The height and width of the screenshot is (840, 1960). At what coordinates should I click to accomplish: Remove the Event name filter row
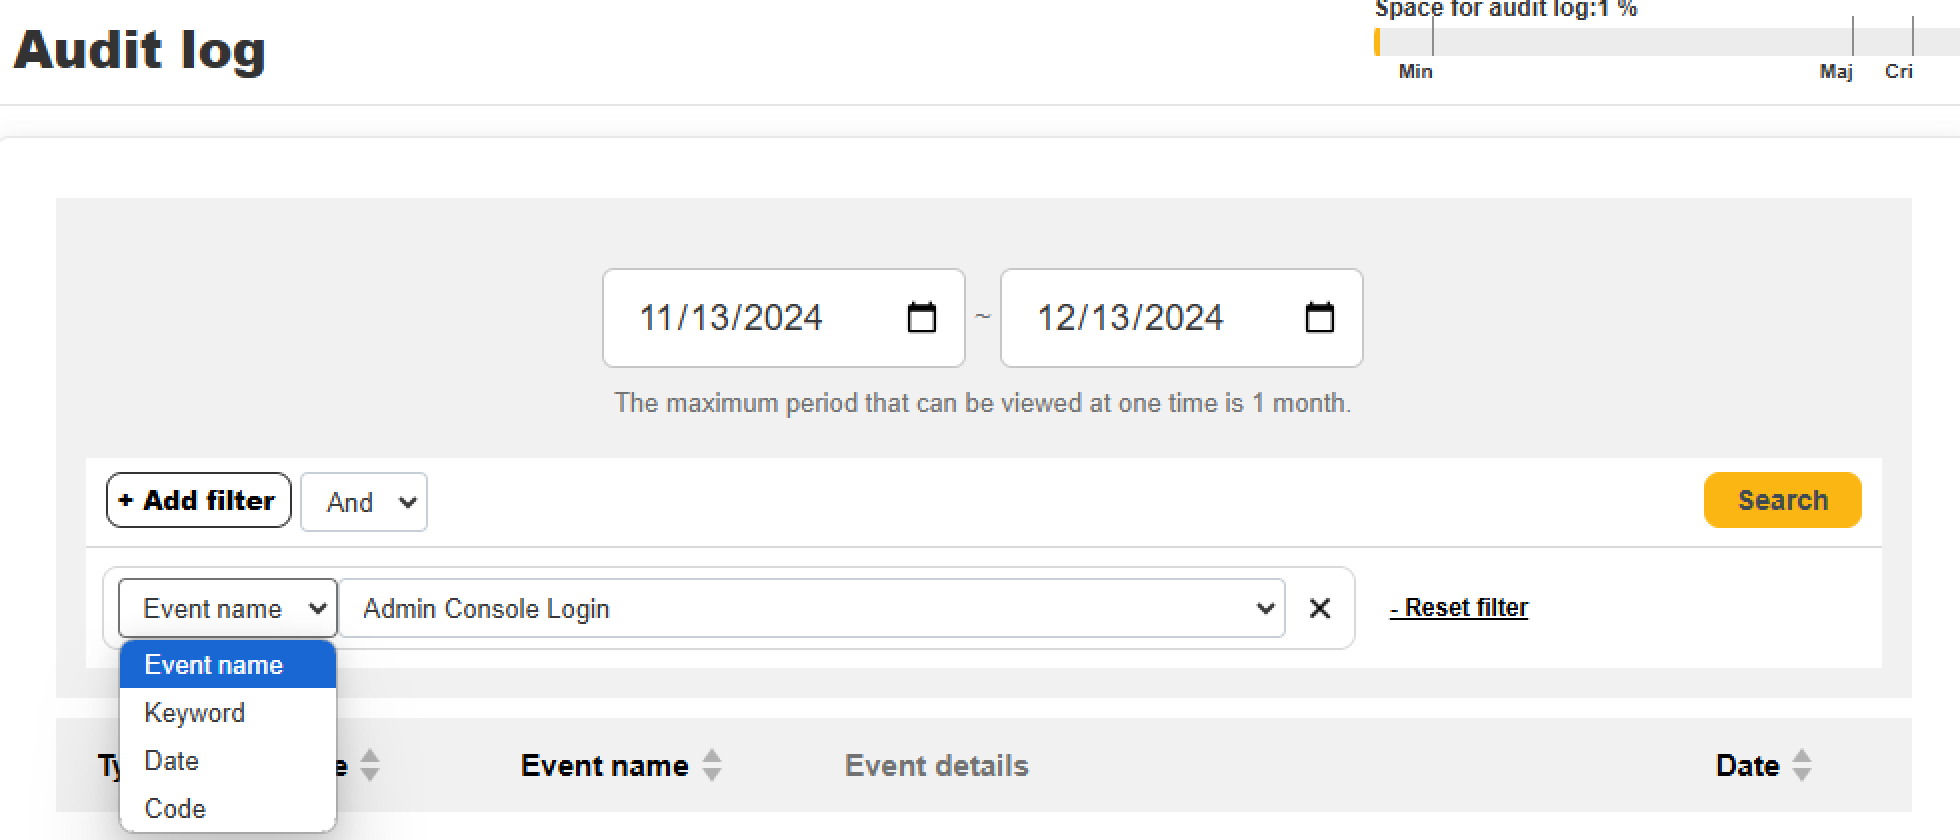[1320, 608]
